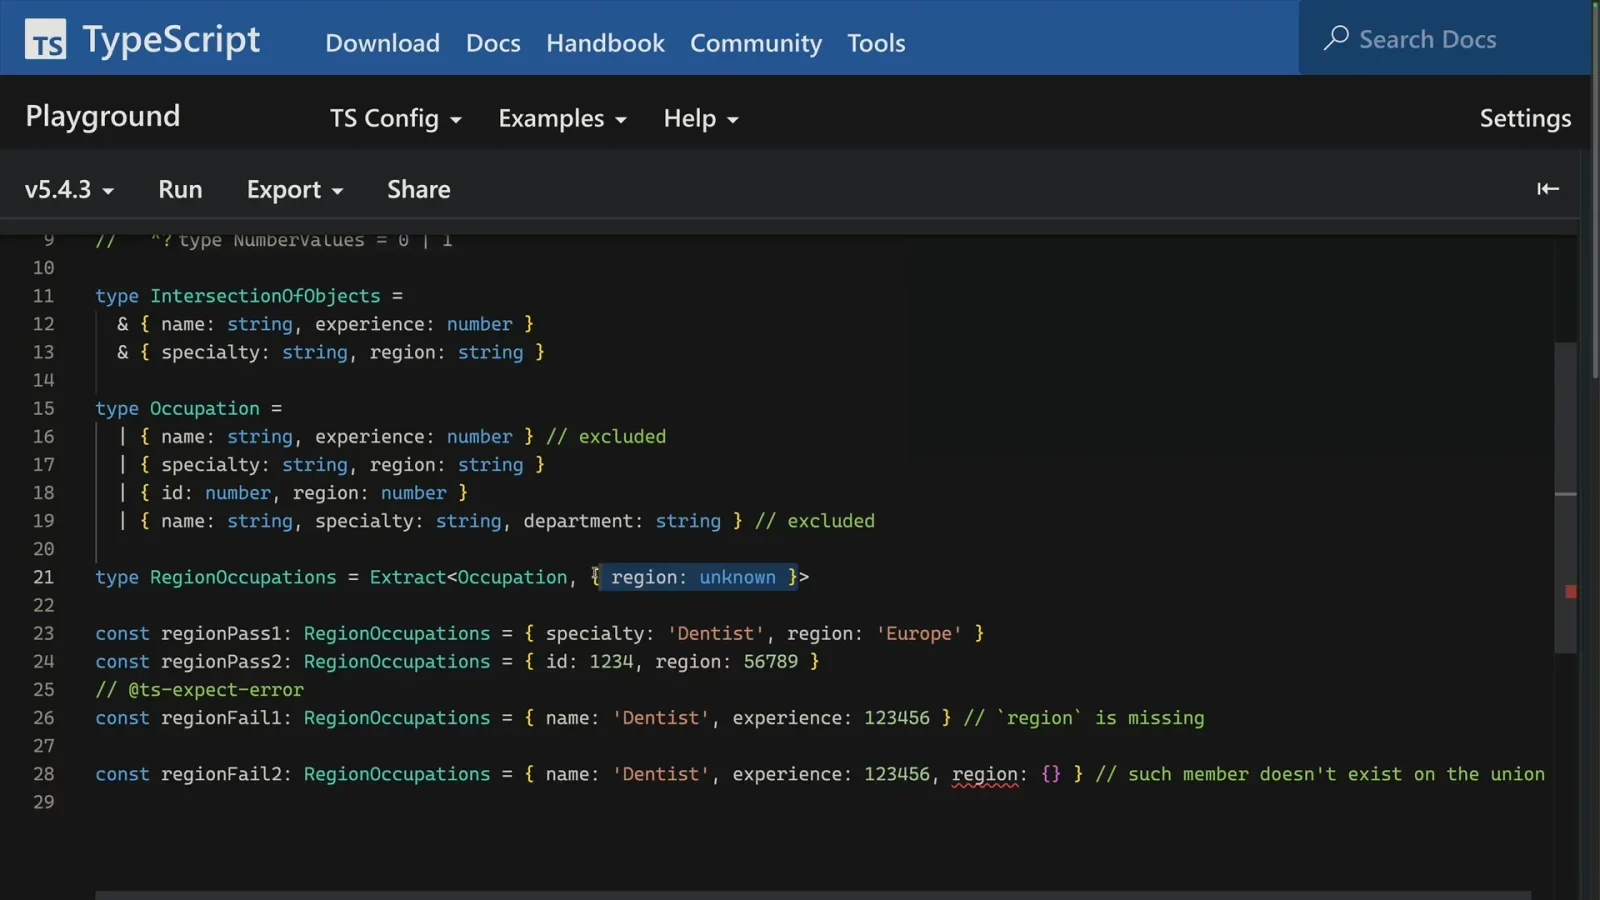
Task: Expand the TS Config dropdown
Action: point(396,118)
